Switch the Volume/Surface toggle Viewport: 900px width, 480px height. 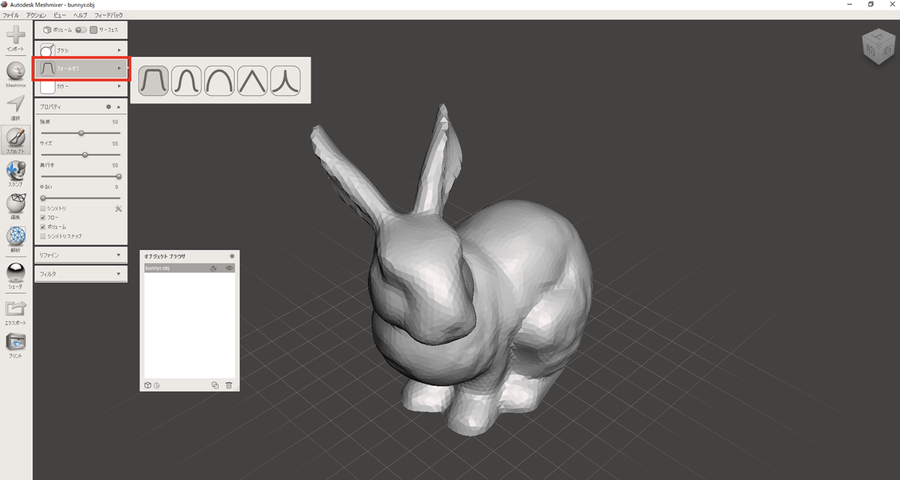tap(81, 30)
